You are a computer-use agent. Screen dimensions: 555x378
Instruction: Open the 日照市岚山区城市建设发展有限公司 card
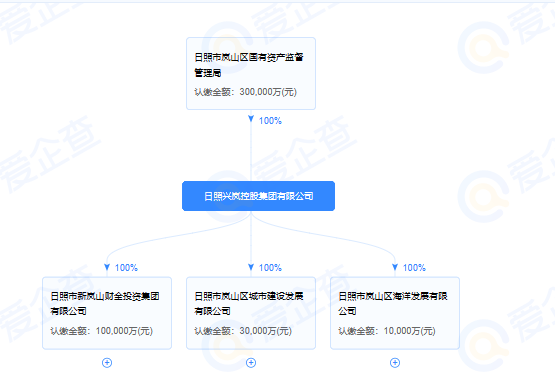(x=251, y=313)
